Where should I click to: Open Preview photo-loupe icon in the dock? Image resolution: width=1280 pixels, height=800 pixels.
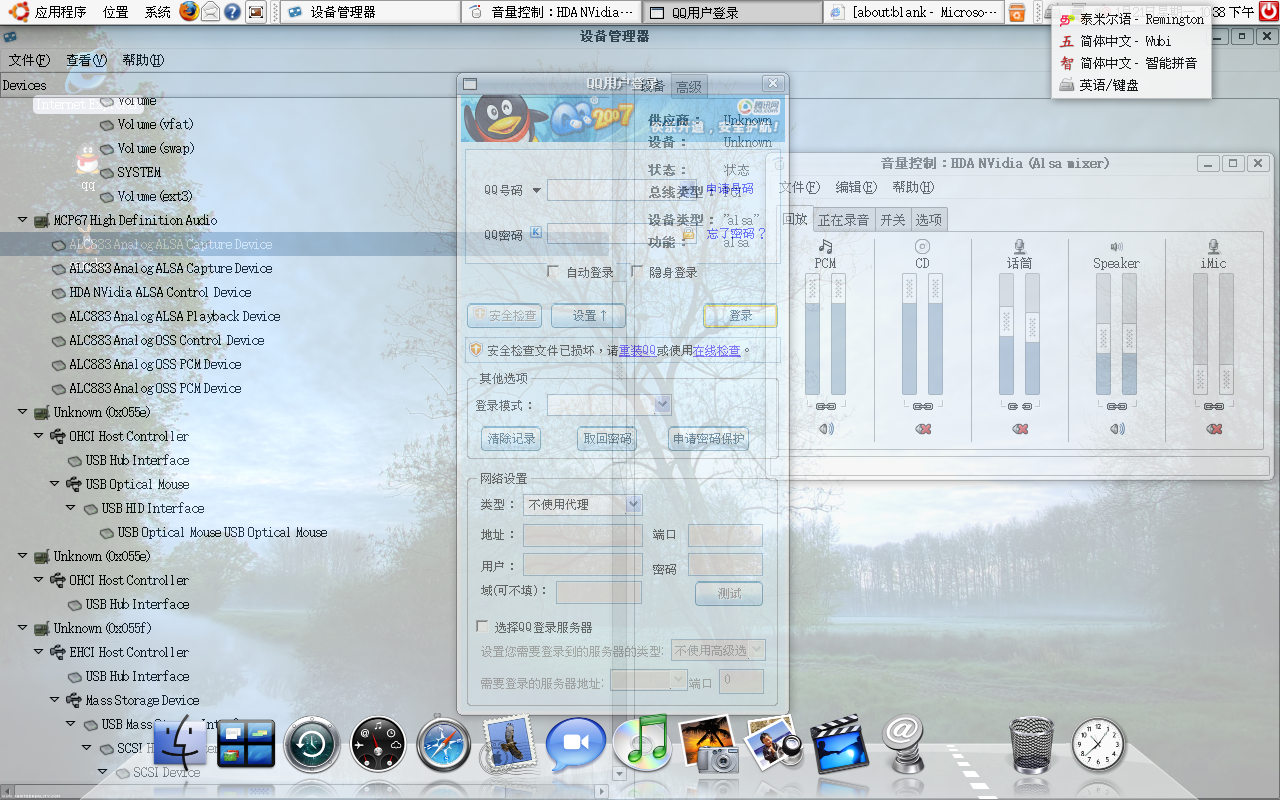pos(774,745)
